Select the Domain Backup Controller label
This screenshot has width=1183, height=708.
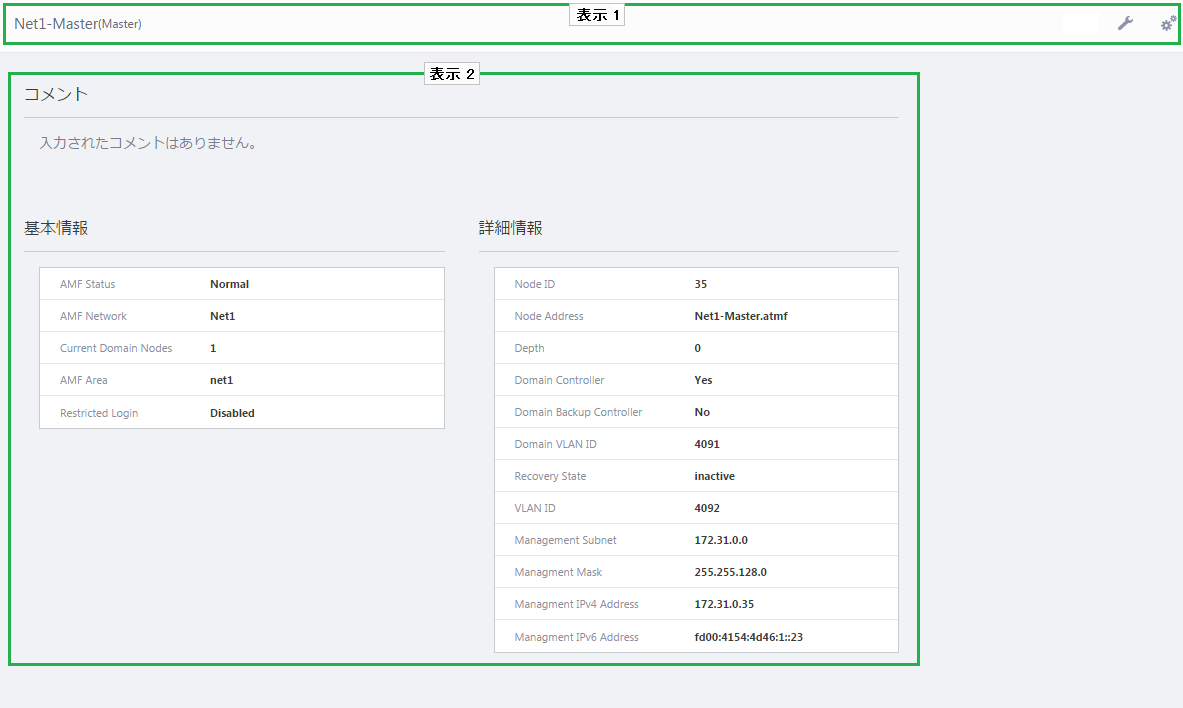[x=579, y=412]
